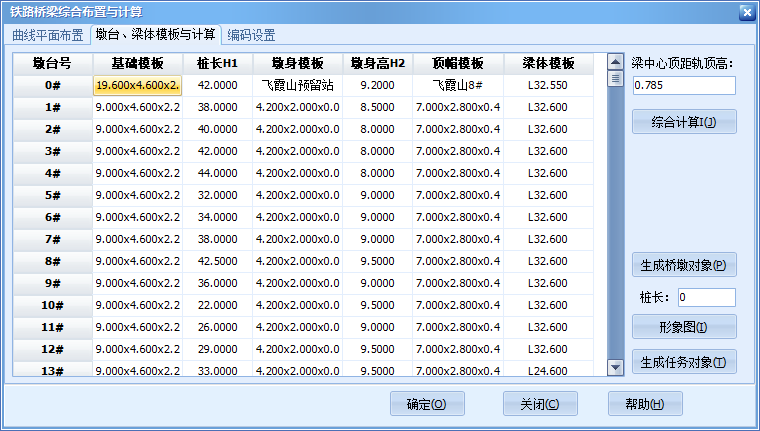
Task: Click the 综合计算 button
Action: [x=684, y=122]
